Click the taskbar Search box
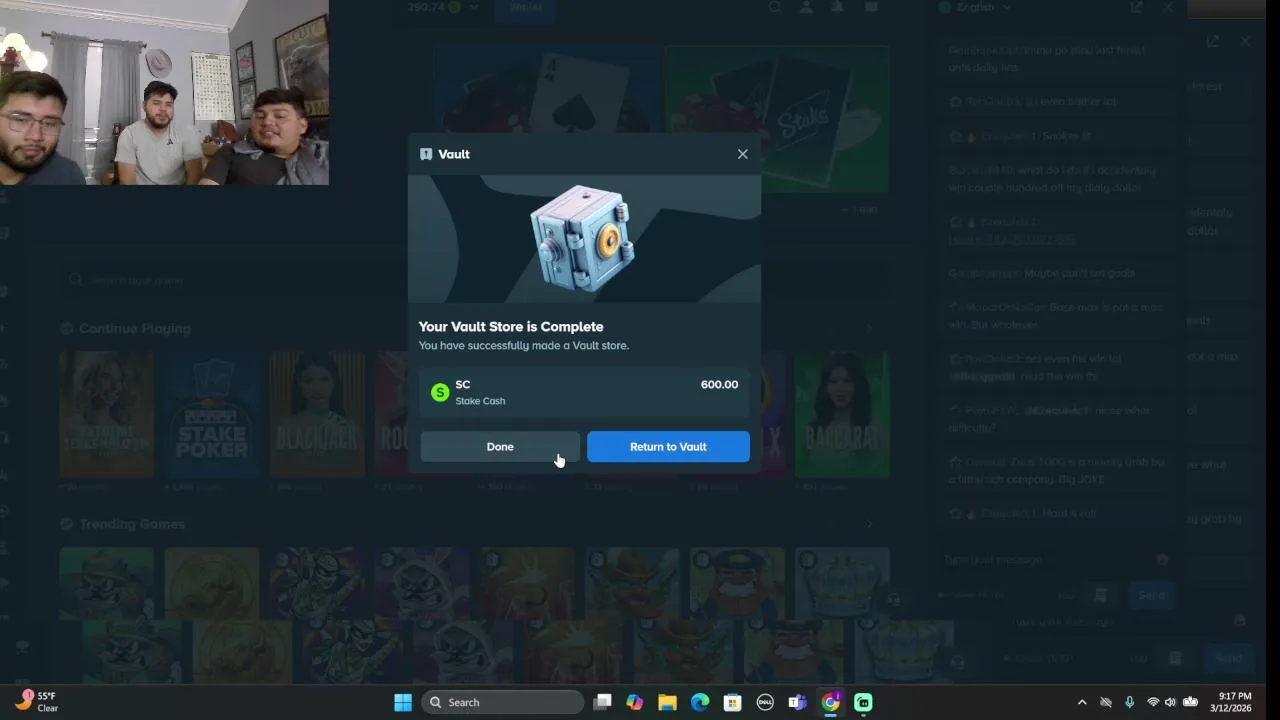Viewport: 1280px width, 720px height. click(503, 702)
